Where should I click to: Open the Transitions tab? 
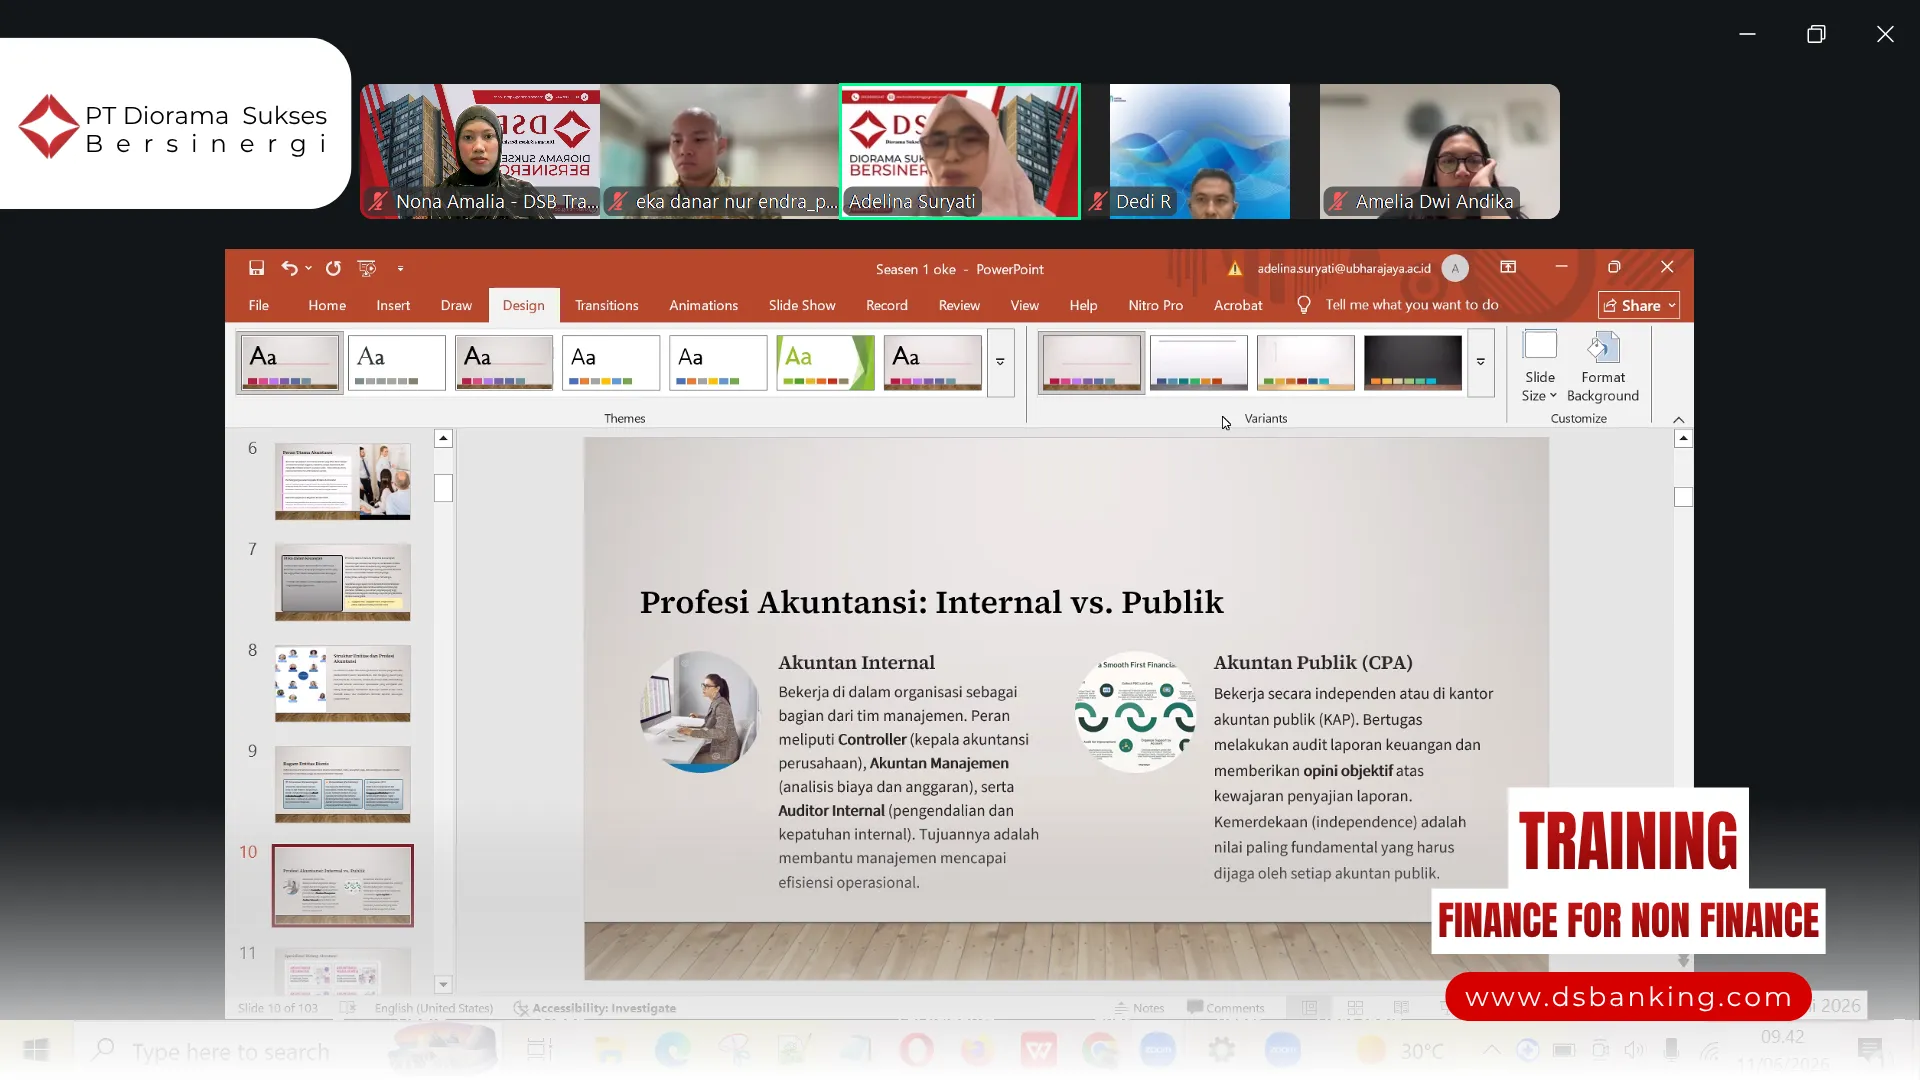click(x=606, y=305)
